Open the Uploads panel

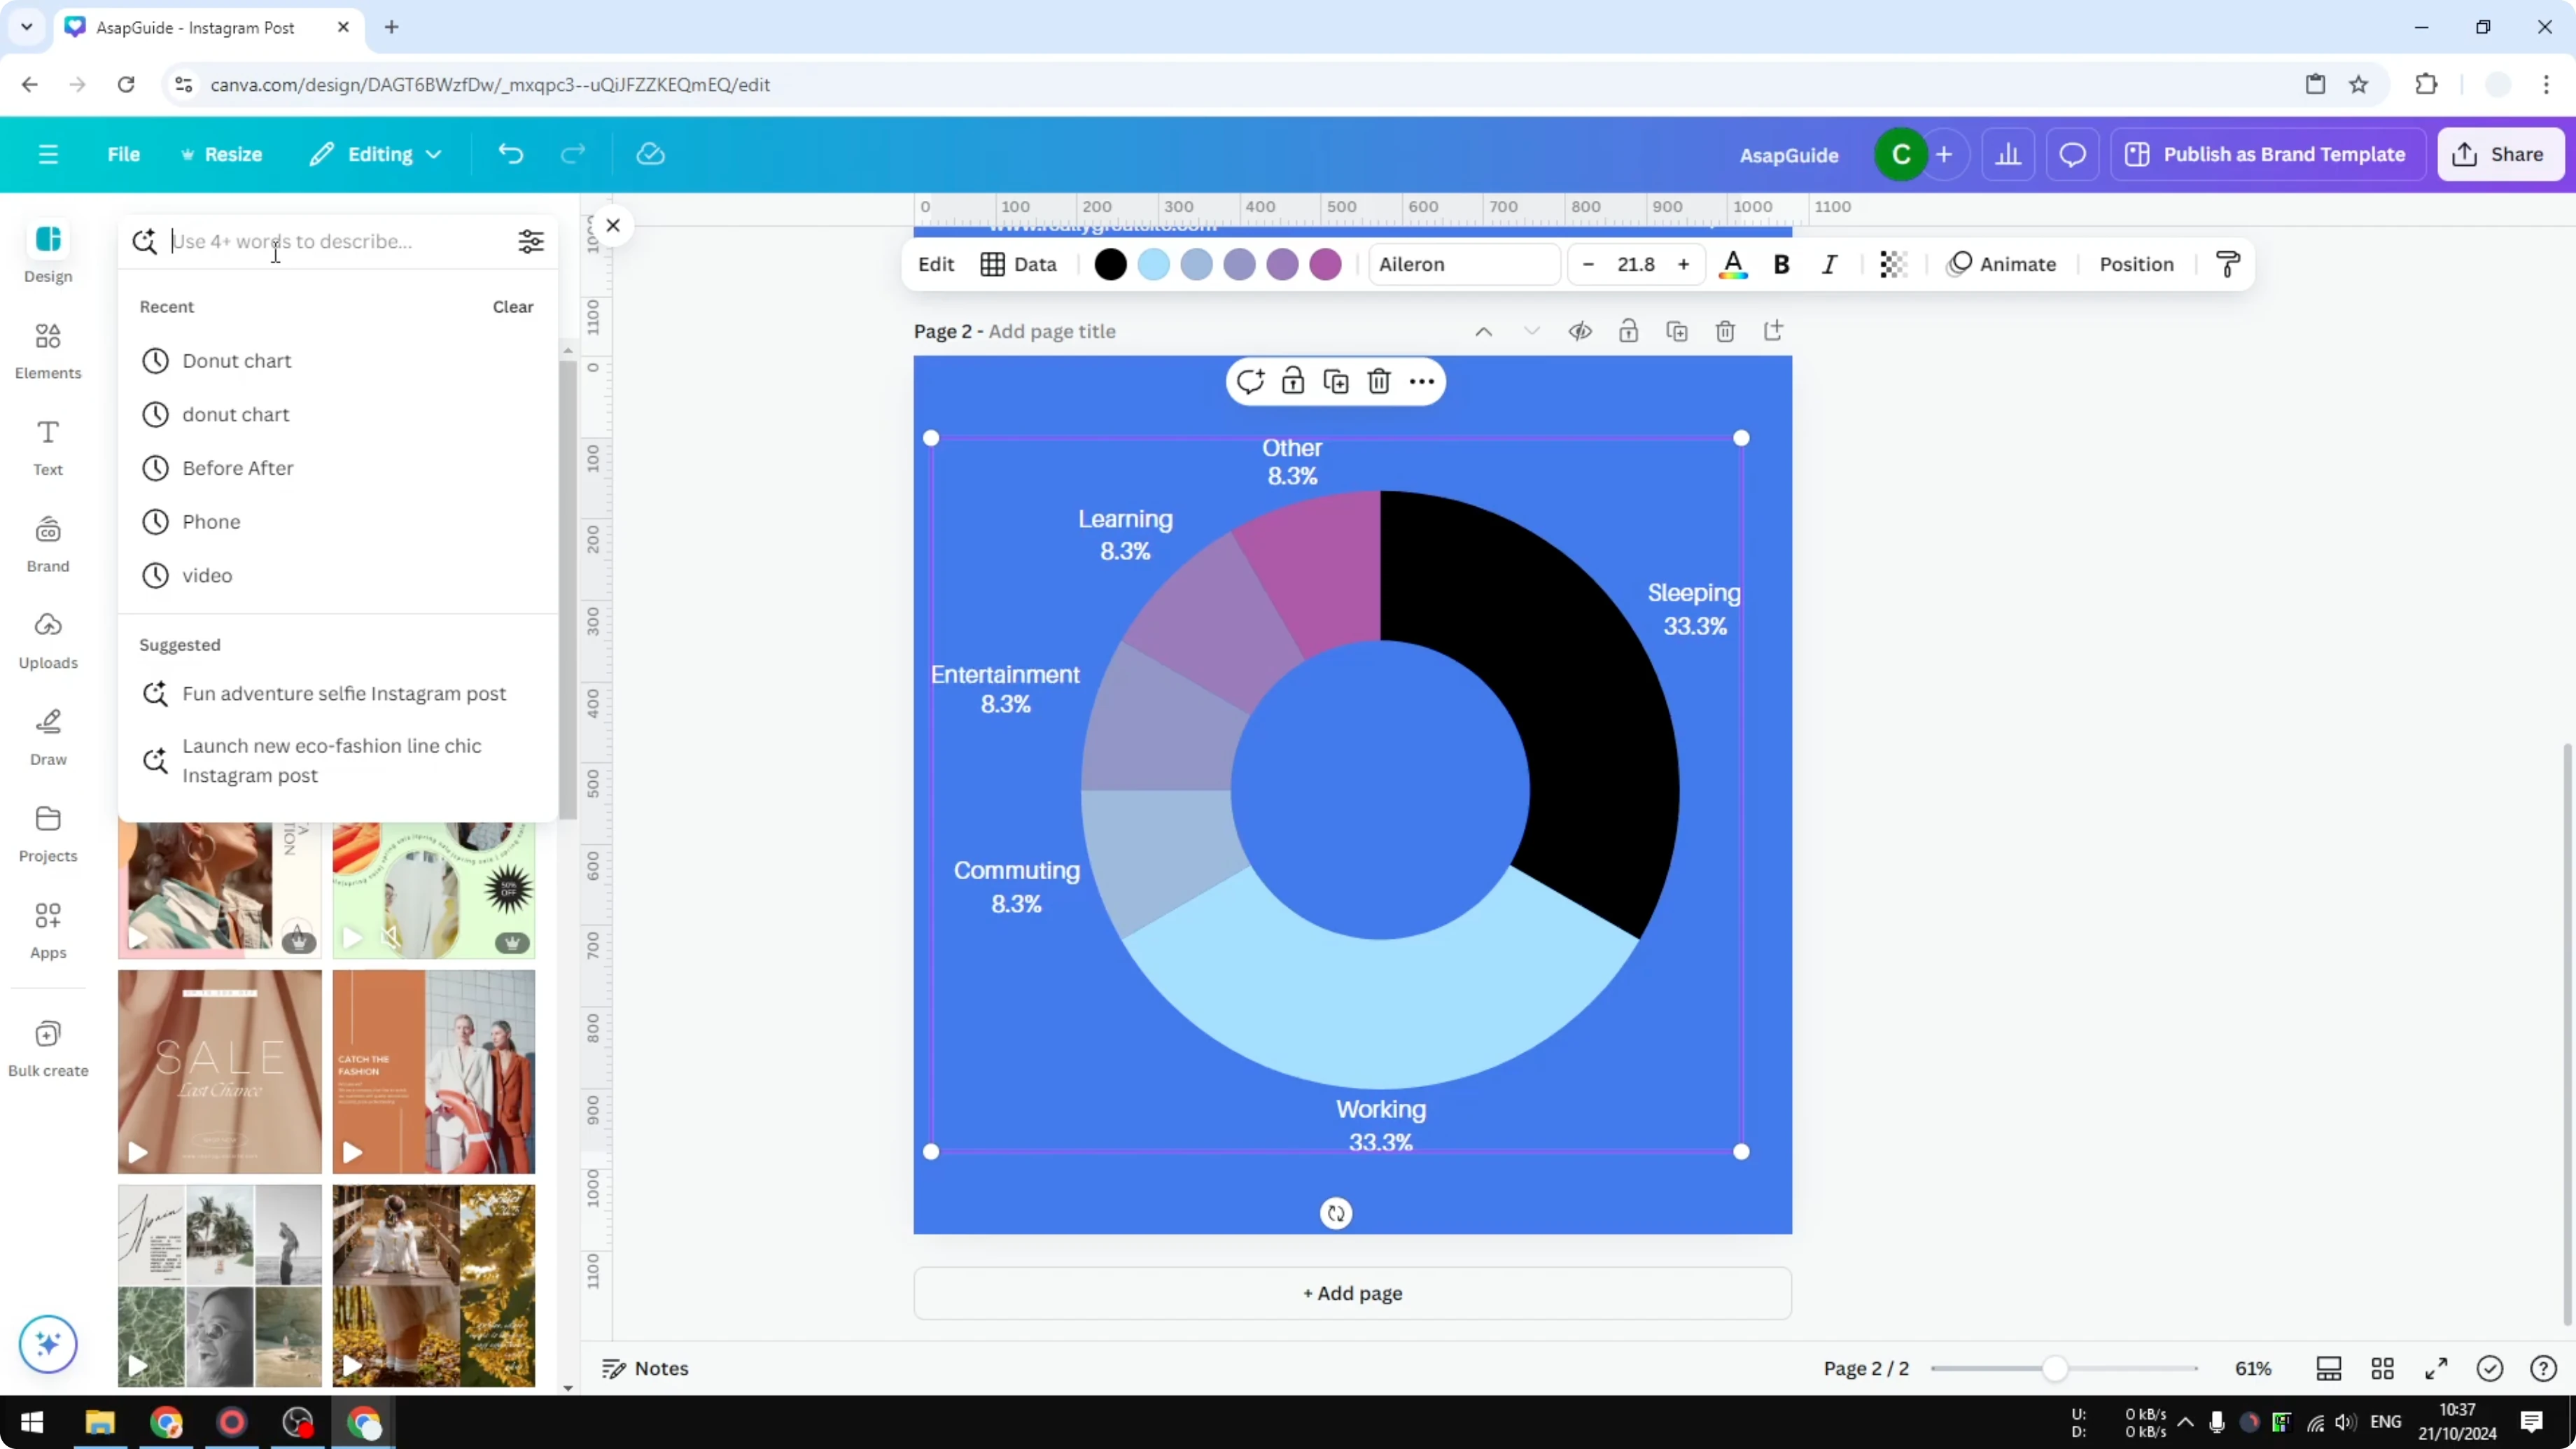(47, 640)
